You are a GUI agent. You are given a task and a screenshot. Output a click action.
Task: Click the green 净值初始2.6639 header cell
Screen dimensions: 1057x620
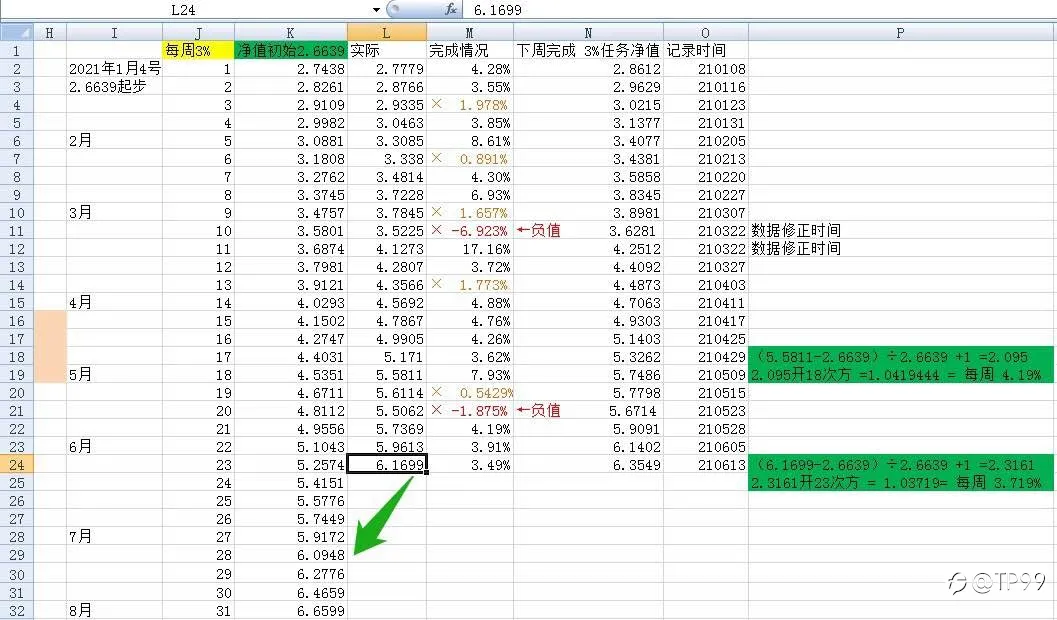pos(291,51)
